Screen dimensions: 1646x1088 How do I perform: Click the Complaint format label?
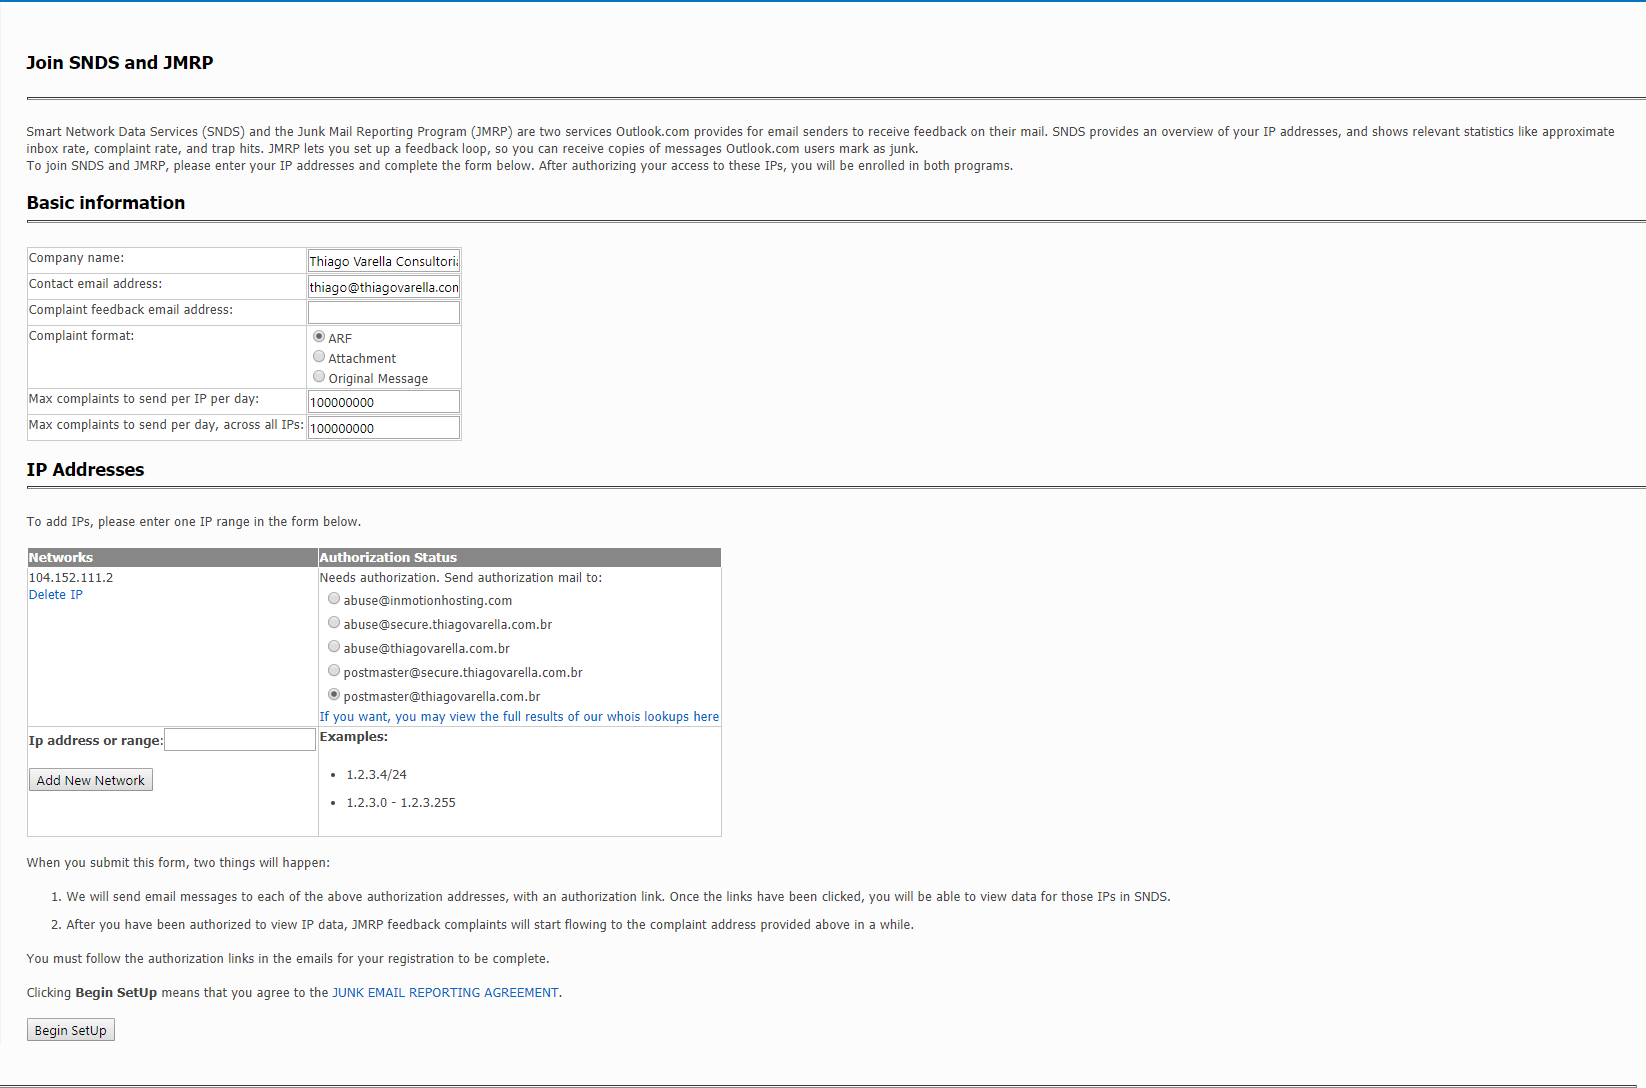[81, 336]
